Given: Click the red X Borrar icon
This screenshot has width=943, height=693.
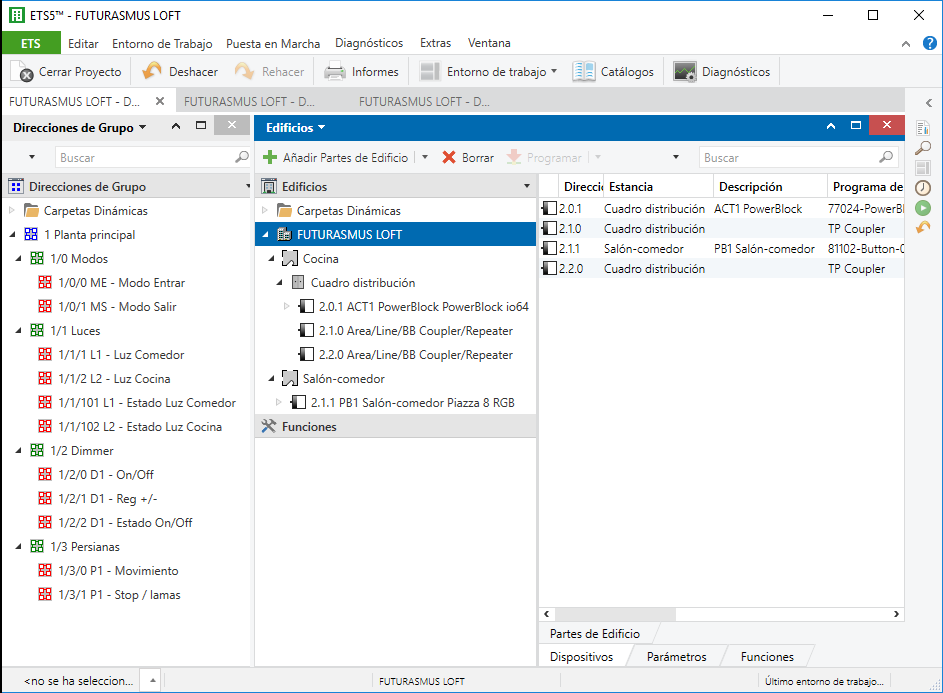Looking at the screenshot, I should [449, 158].
